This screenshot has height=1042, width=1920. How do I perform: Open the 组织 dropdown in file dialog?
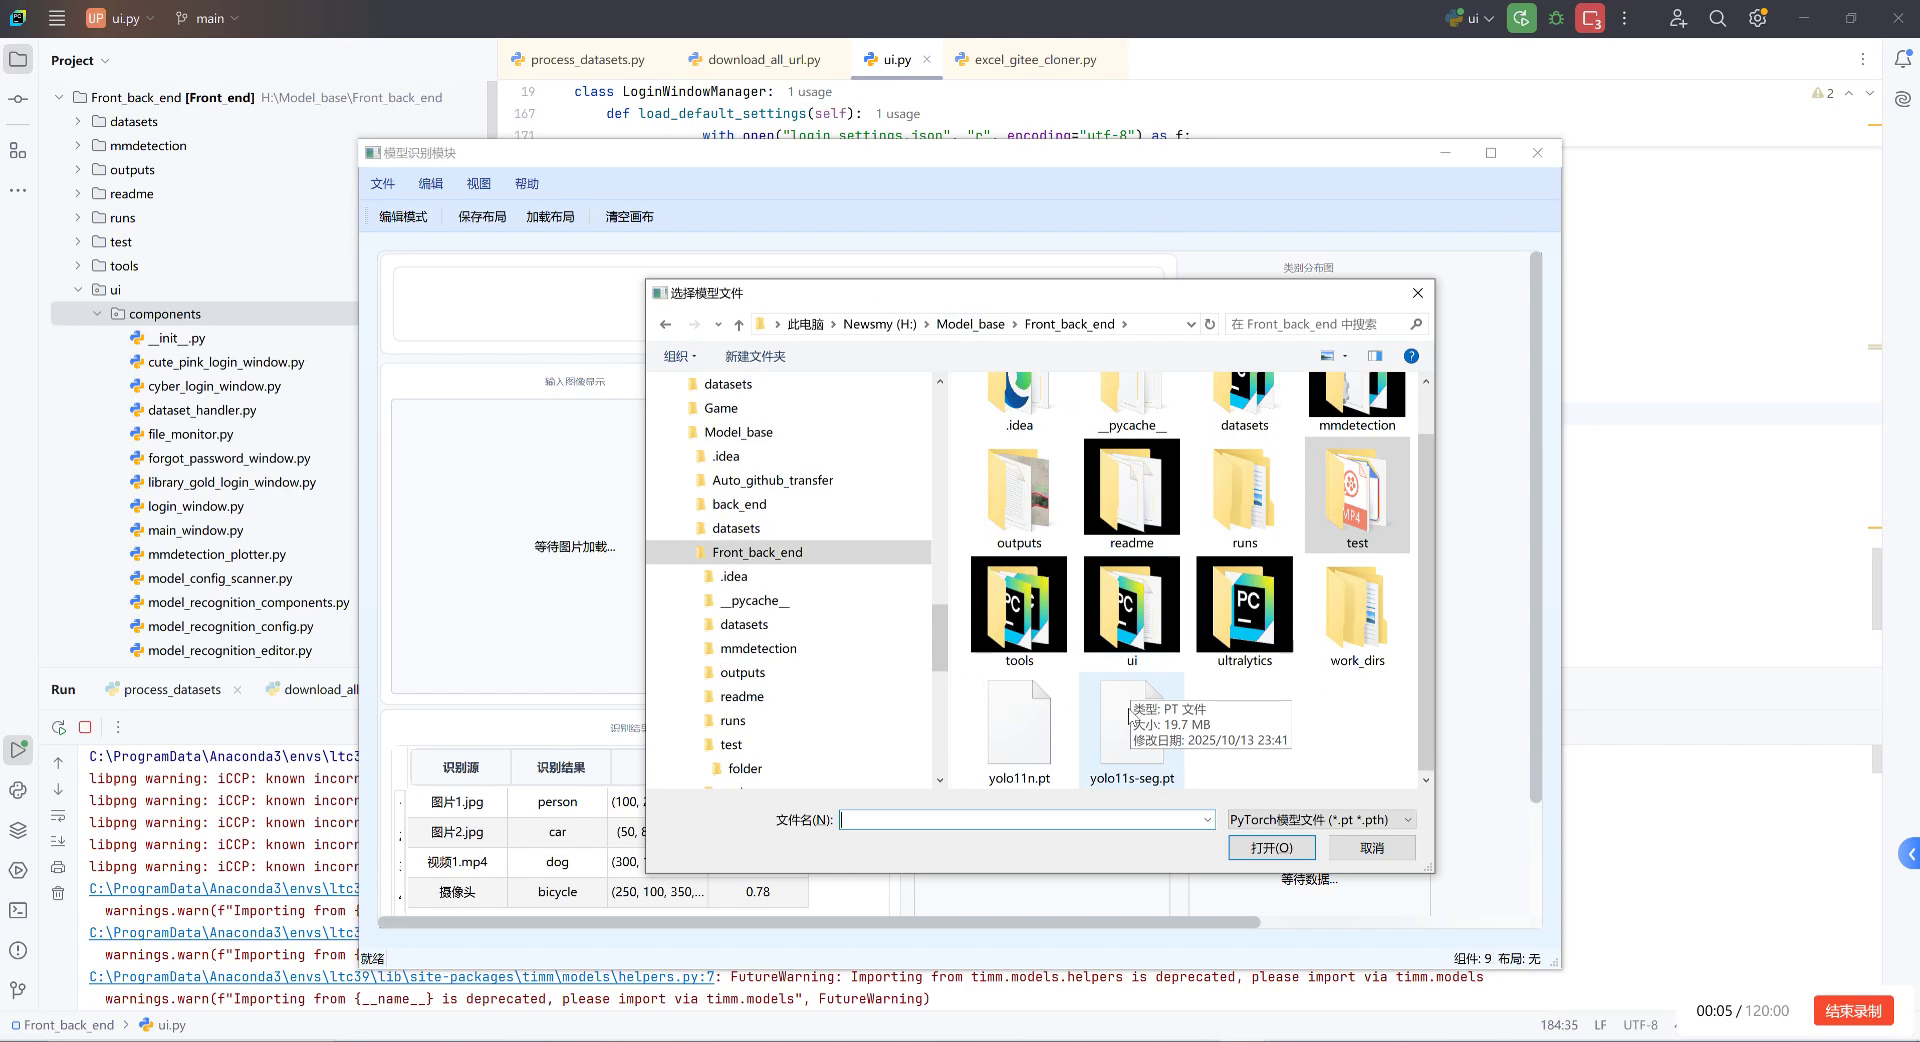680,356
